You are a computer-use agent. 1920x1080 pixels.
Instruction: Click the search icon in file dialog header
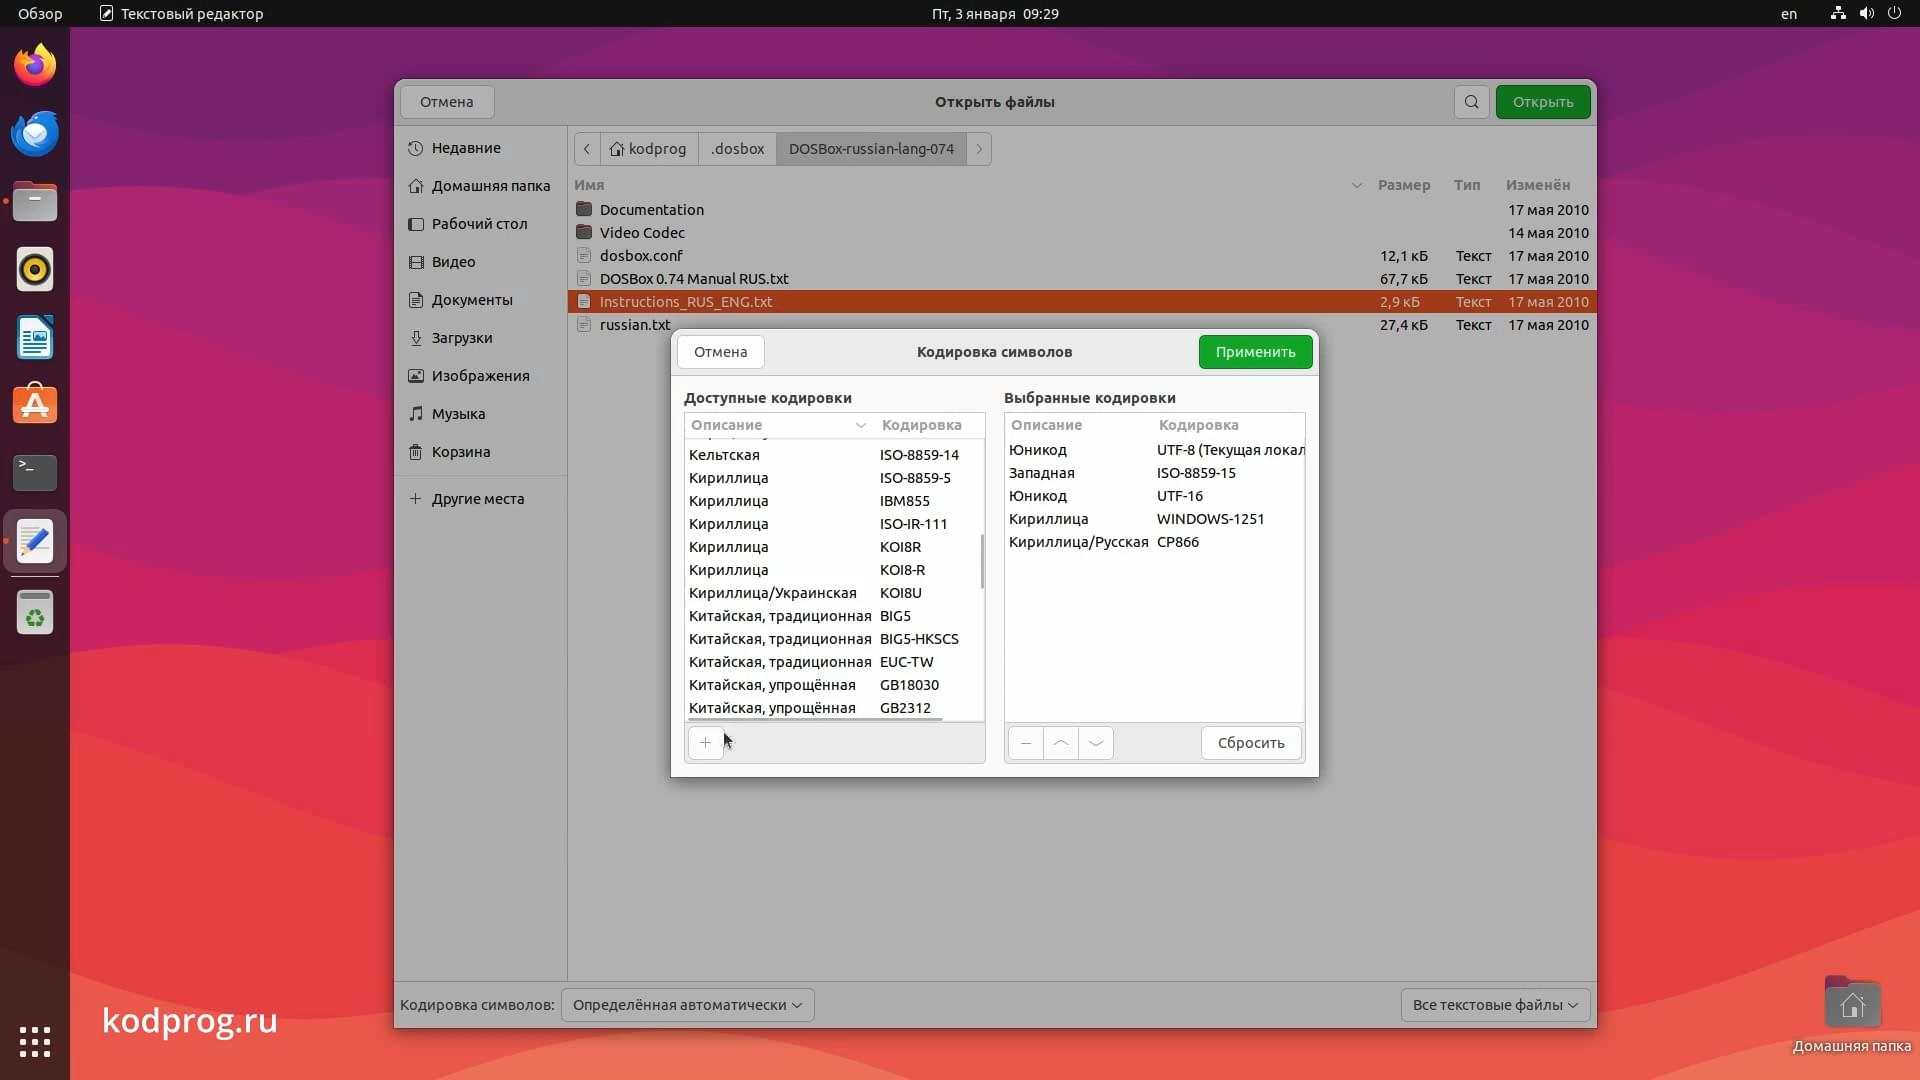[1471, 102]
